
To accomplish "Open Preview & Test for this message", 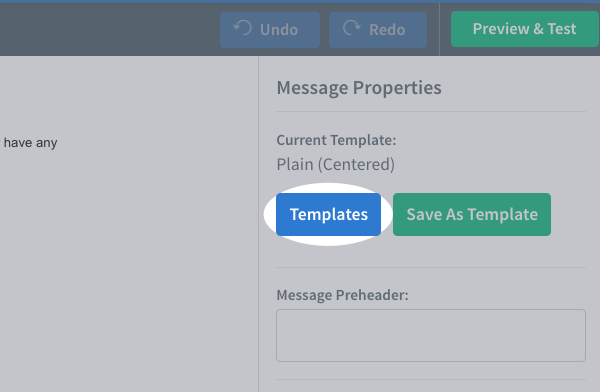I will (x=525, y=29).
